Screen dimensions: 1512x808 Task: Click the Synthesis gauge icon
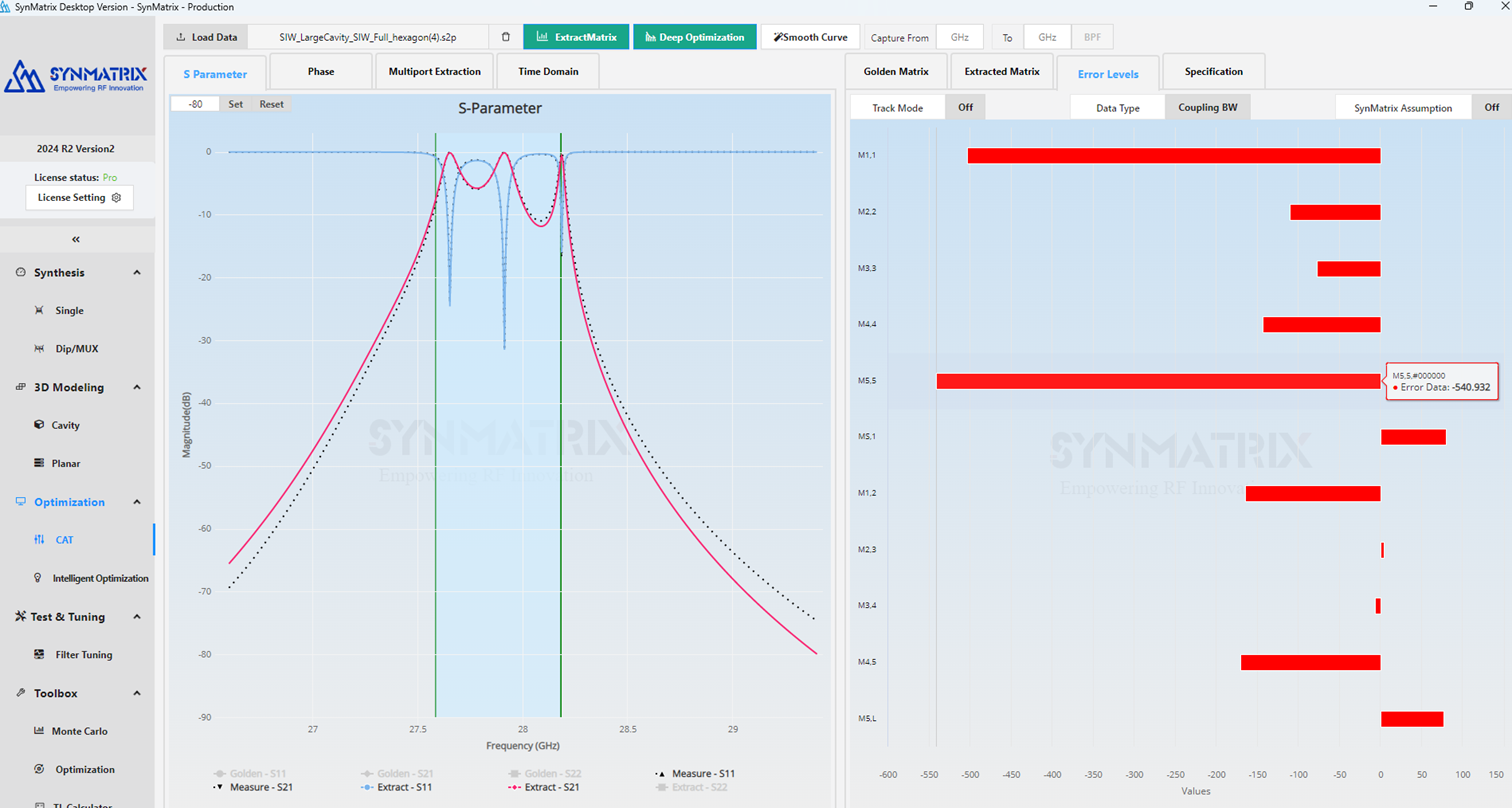(x=21, y=273)
